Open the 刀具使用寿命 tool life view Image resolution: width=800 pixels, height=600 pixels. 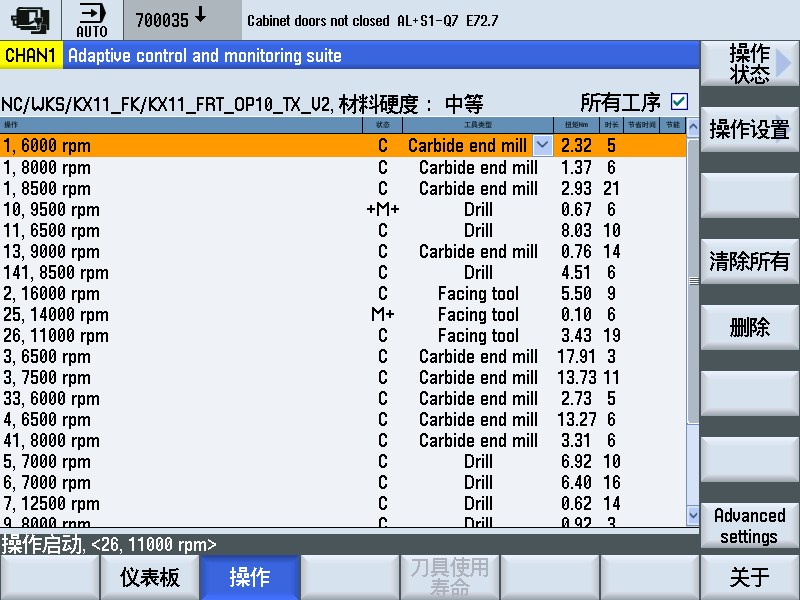click(x=449, y=577)
